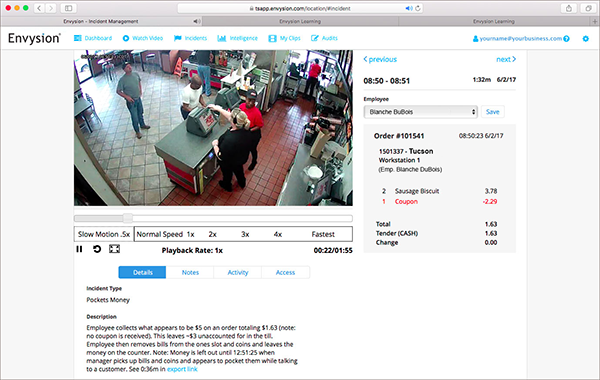Set playback speed to 3x
This screenshot has width=600, height=380.
(x=245, y=234)
